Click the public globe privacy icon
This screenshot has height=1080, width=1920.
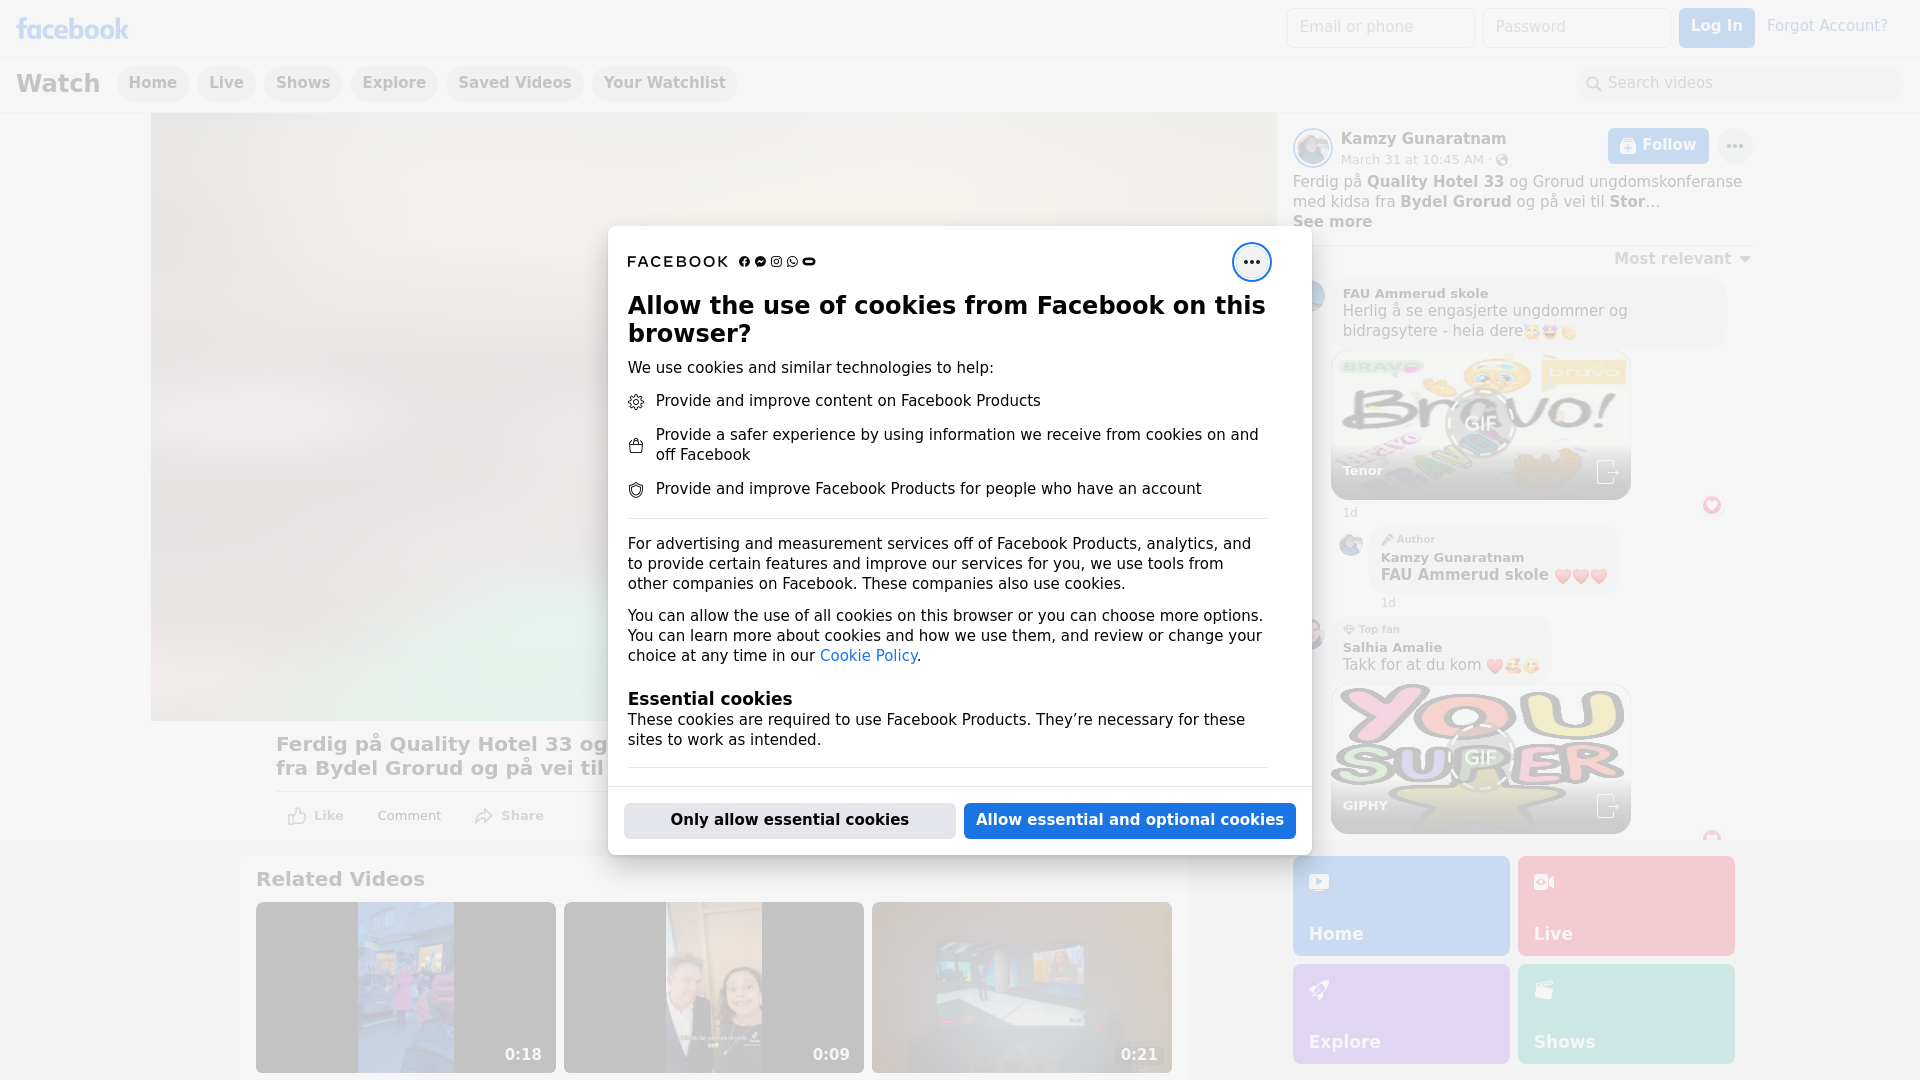(x=1501, y=160)
